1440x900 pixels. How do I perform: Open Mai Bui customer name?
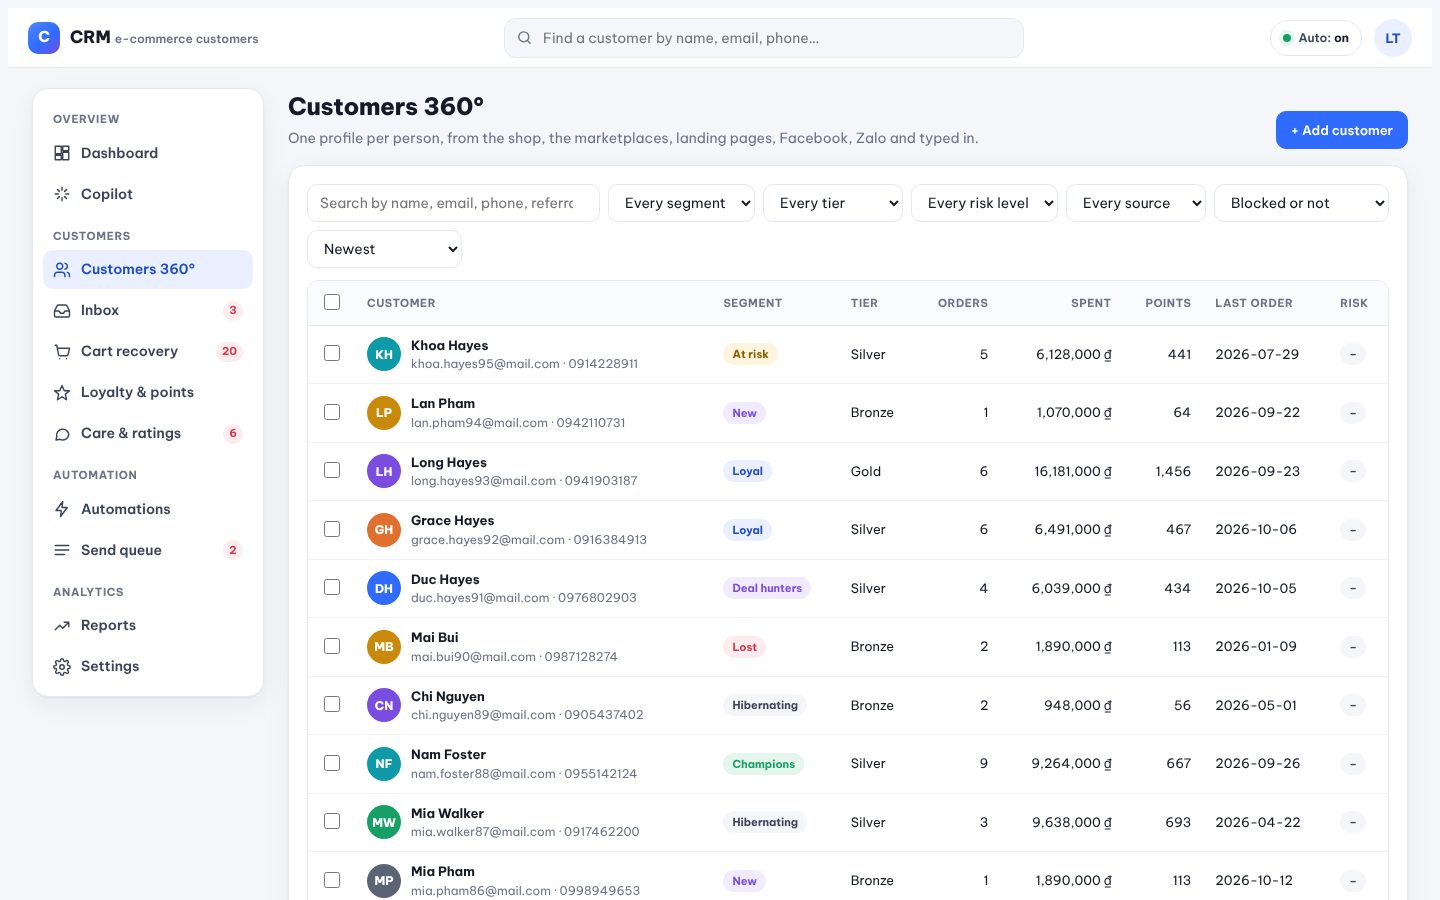coord(434,637)
